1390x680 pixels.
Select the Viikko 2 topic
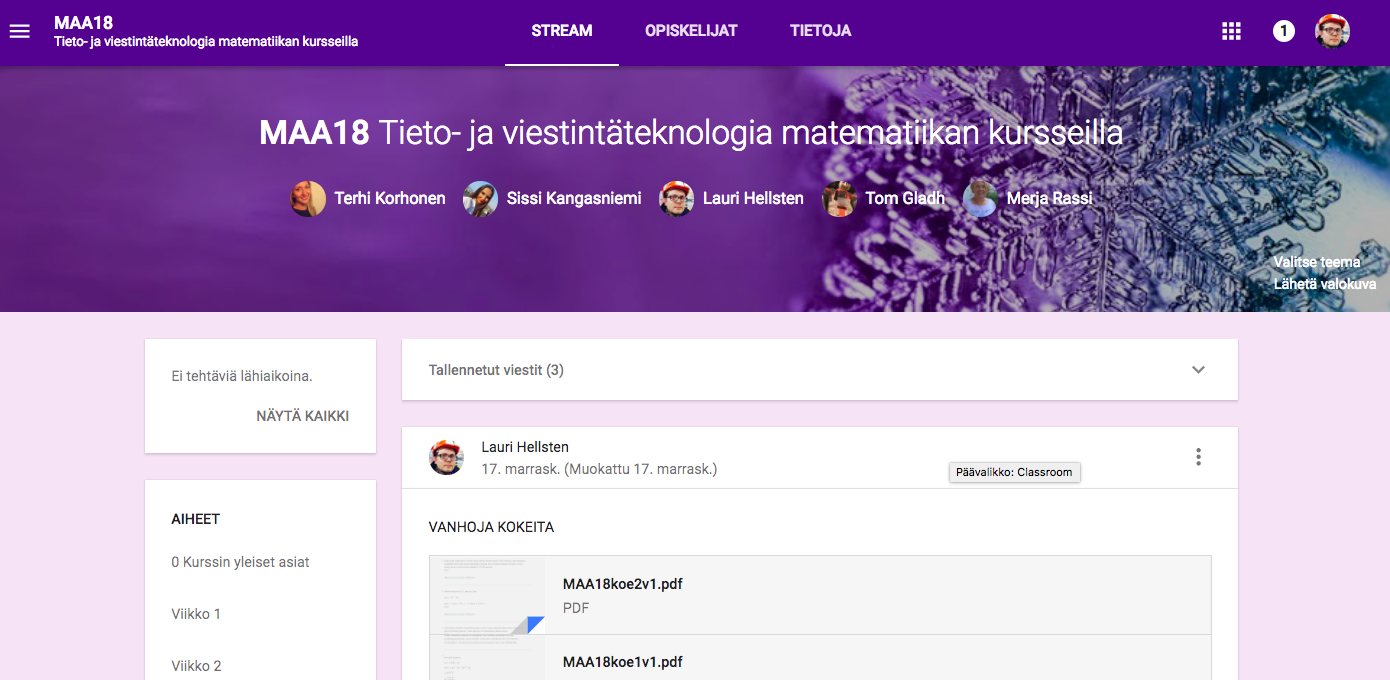[x=196, y=666]
